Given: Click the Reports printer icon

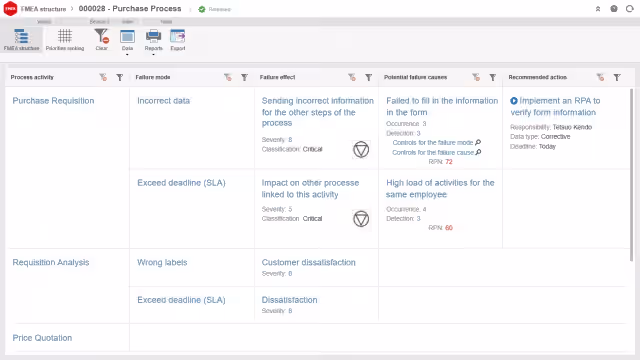Looking at the screenshot, I should [153, 37].
